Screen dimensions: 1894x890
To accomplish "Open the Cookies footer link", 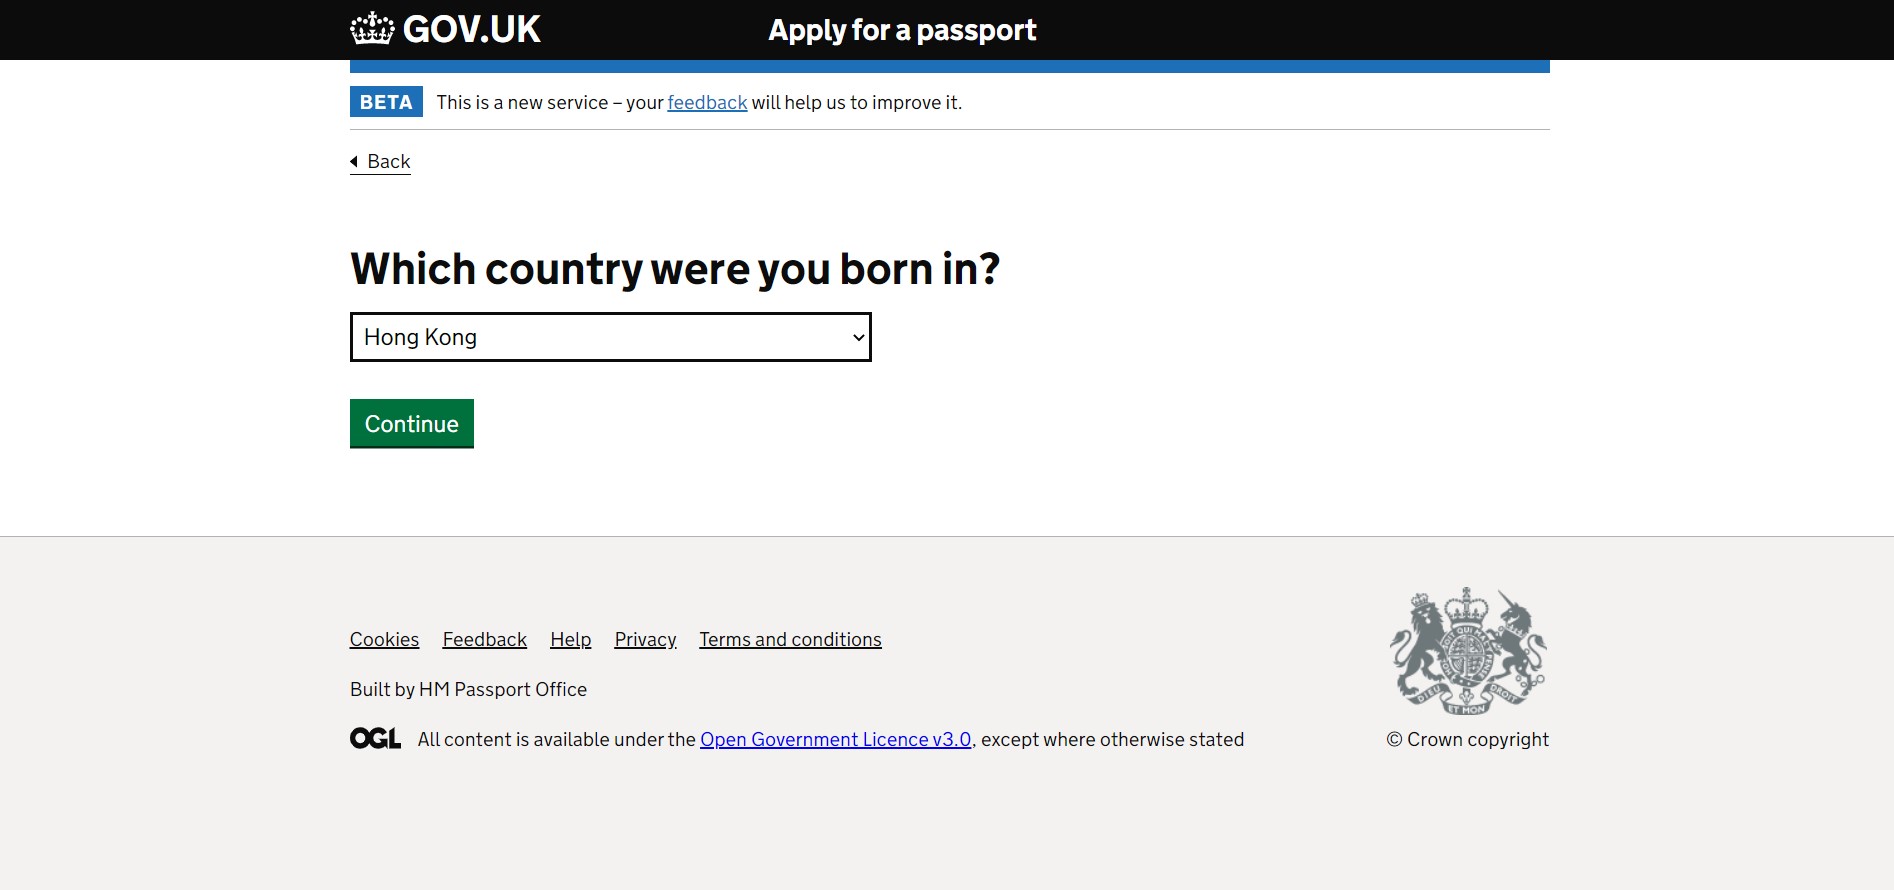I will (x=384, y=640).
